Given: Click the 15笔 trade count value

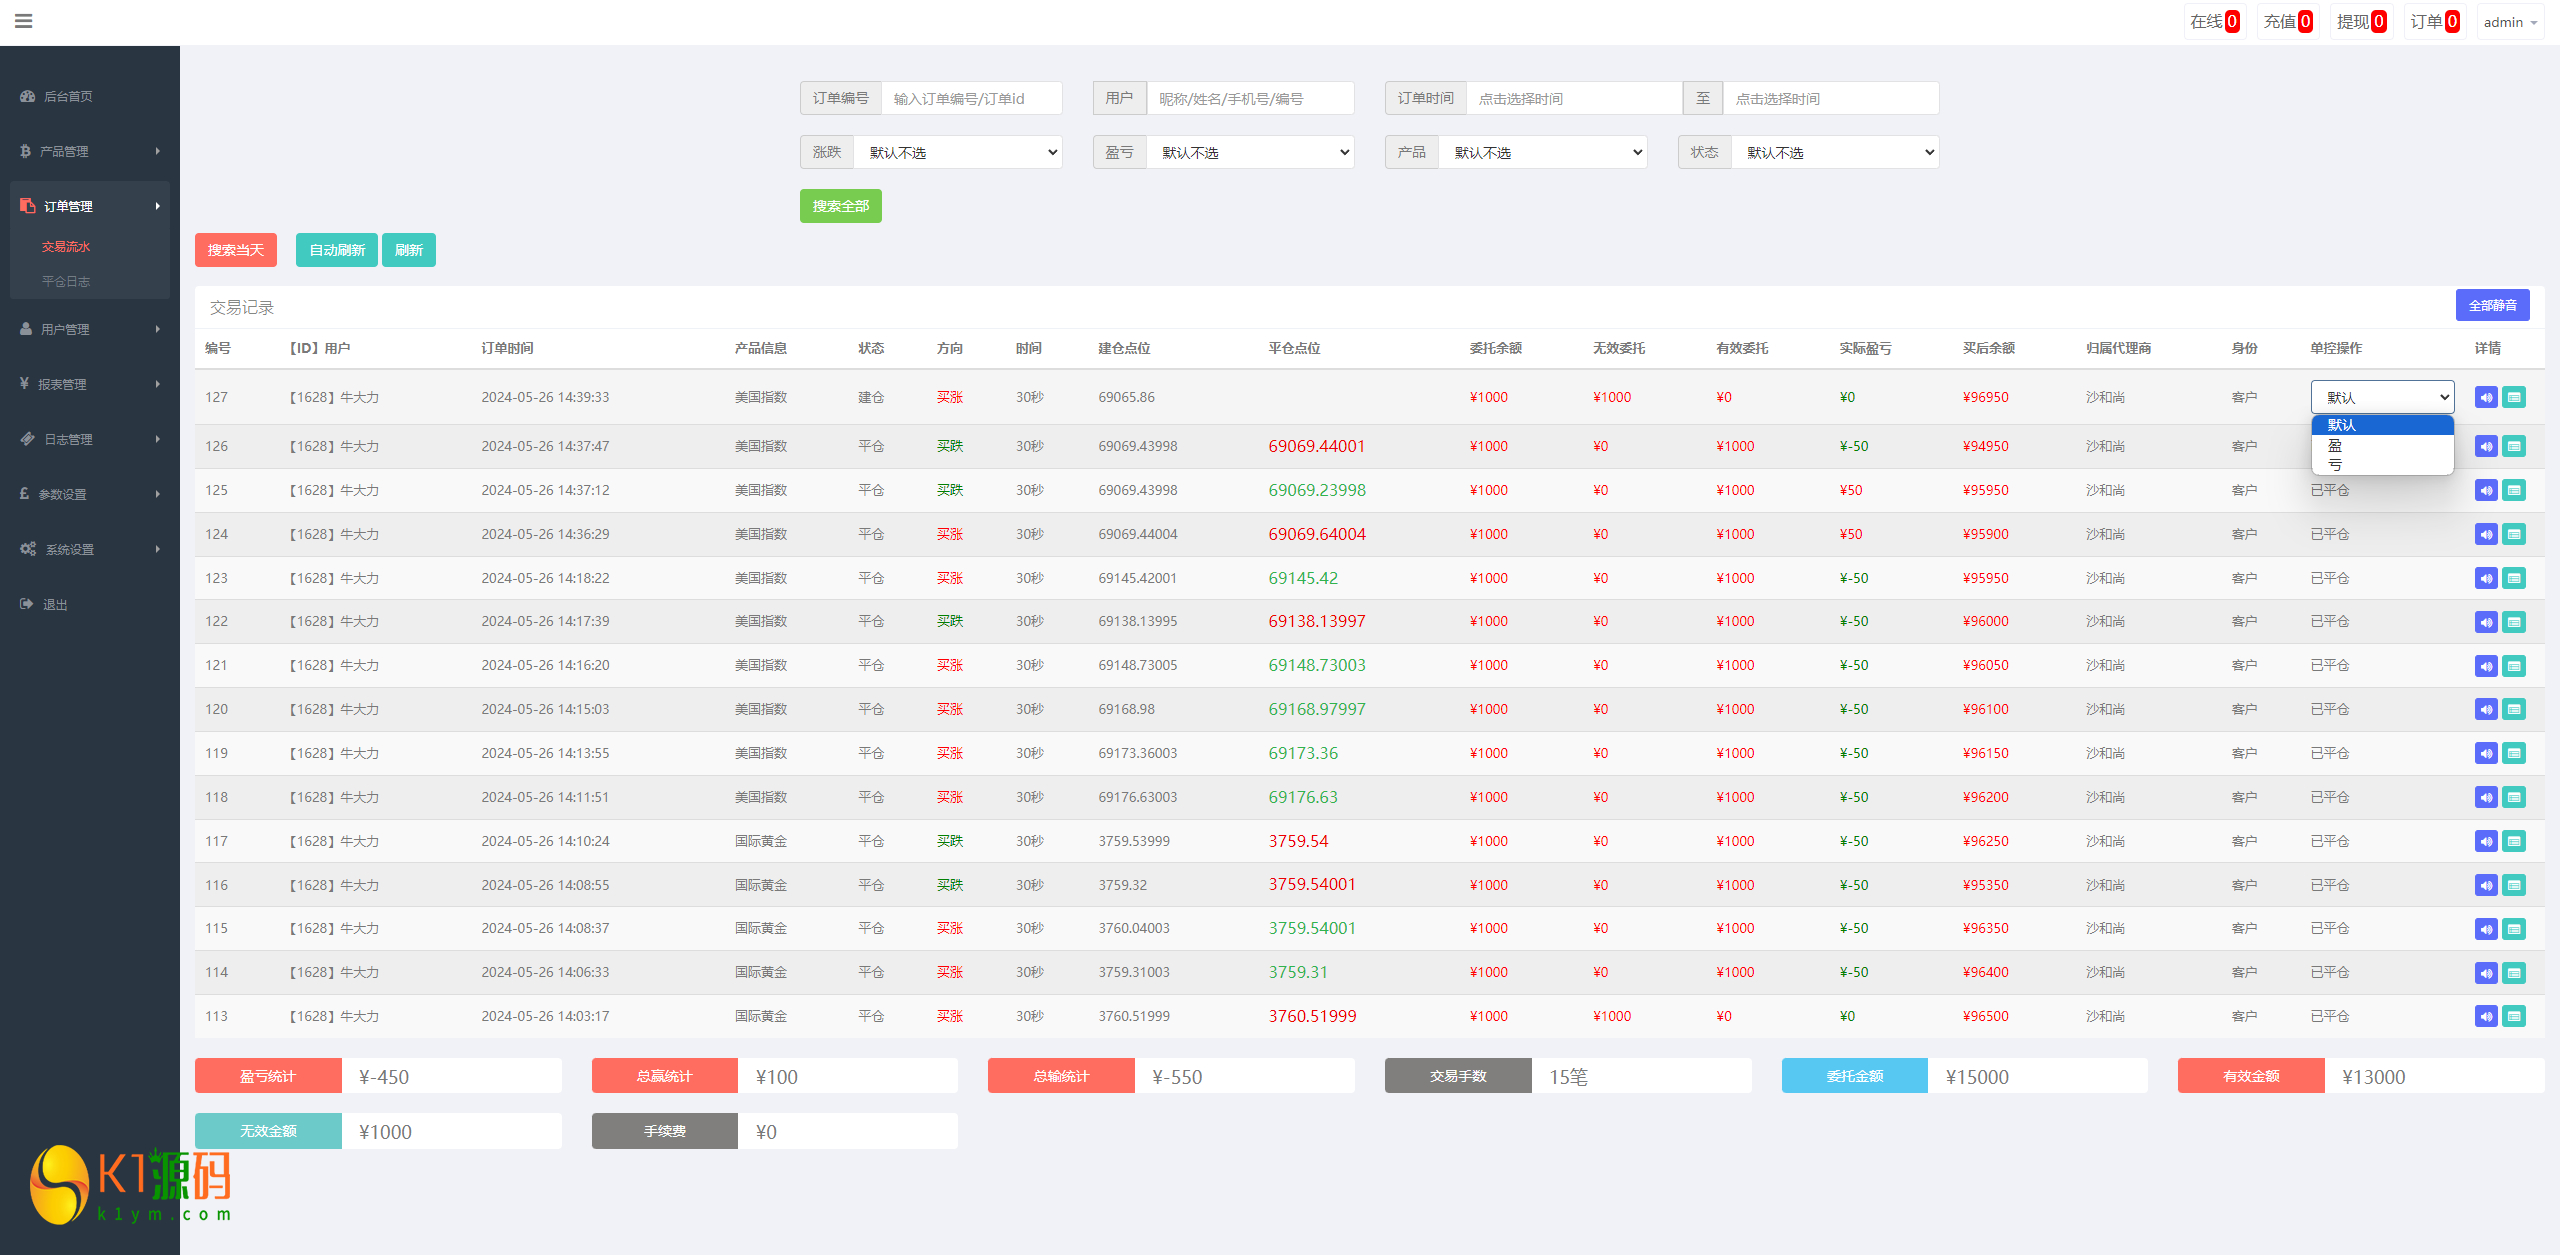Looking at the screenshot, I should coord(1568,1077).
